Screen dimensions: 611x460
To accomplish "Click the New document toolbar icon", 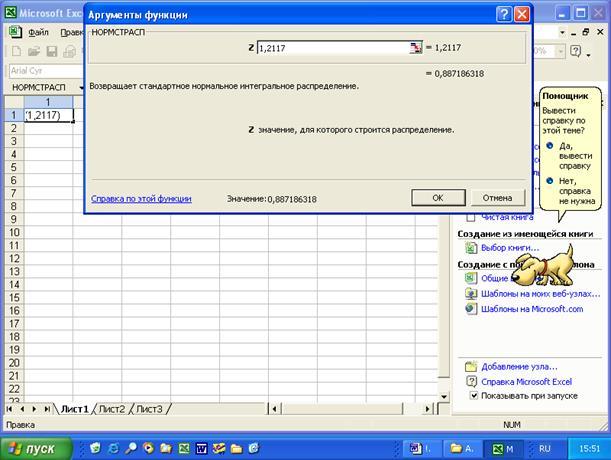I will [14, 51].
